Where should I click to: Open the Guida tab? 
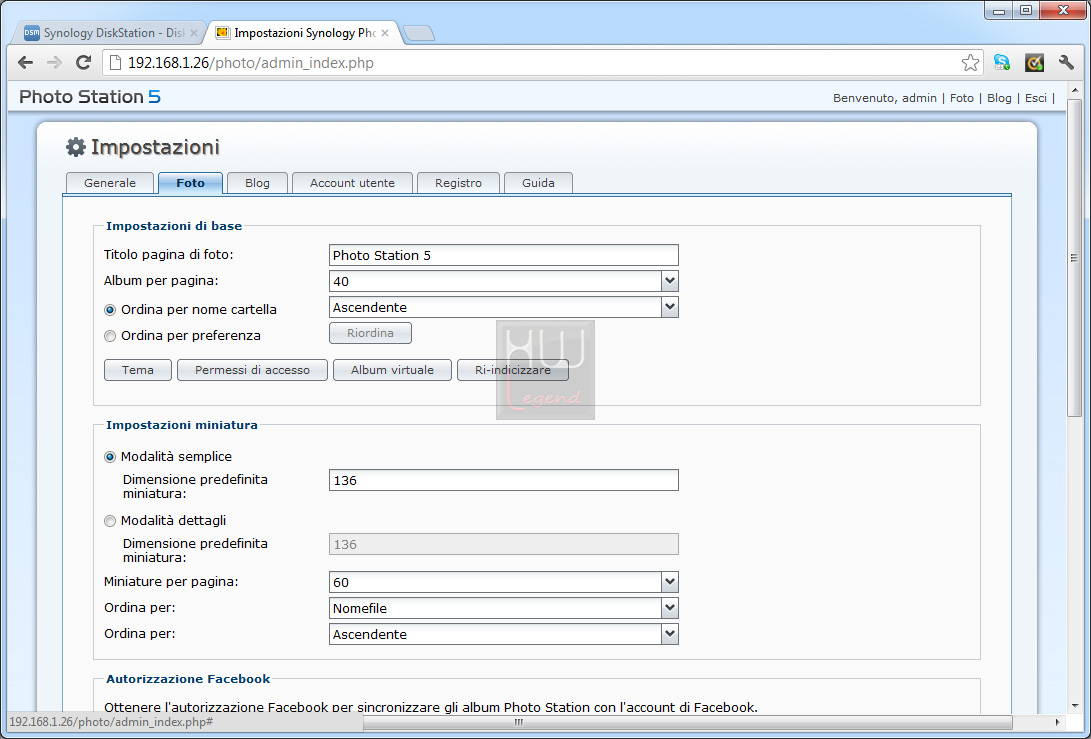[x=539, y=183]
